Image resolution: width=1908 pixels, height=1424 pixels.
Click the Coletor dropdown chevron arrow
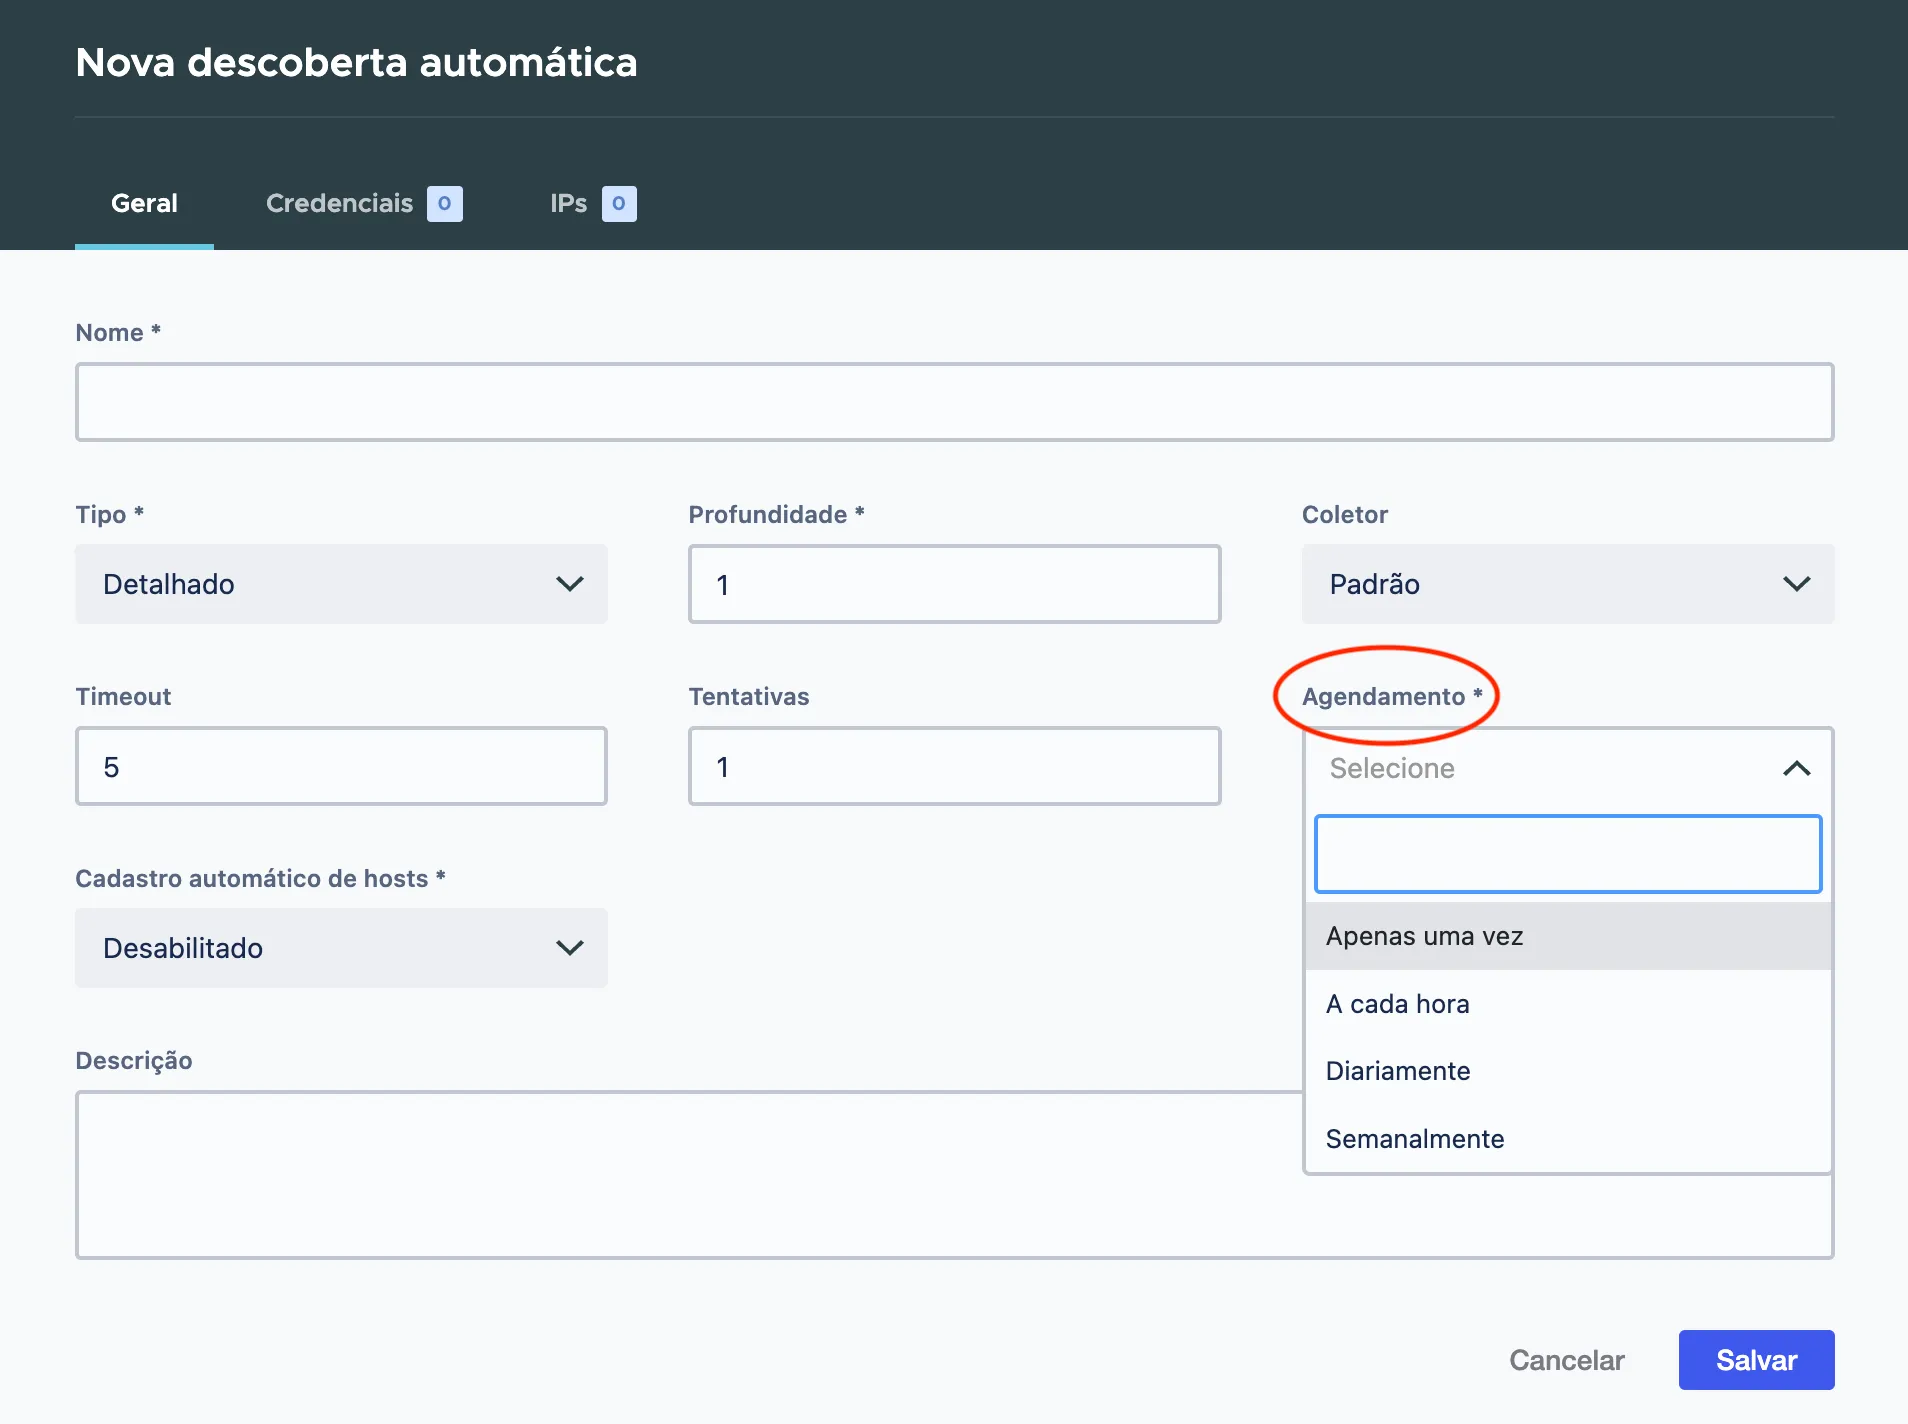click(1797, 584)
